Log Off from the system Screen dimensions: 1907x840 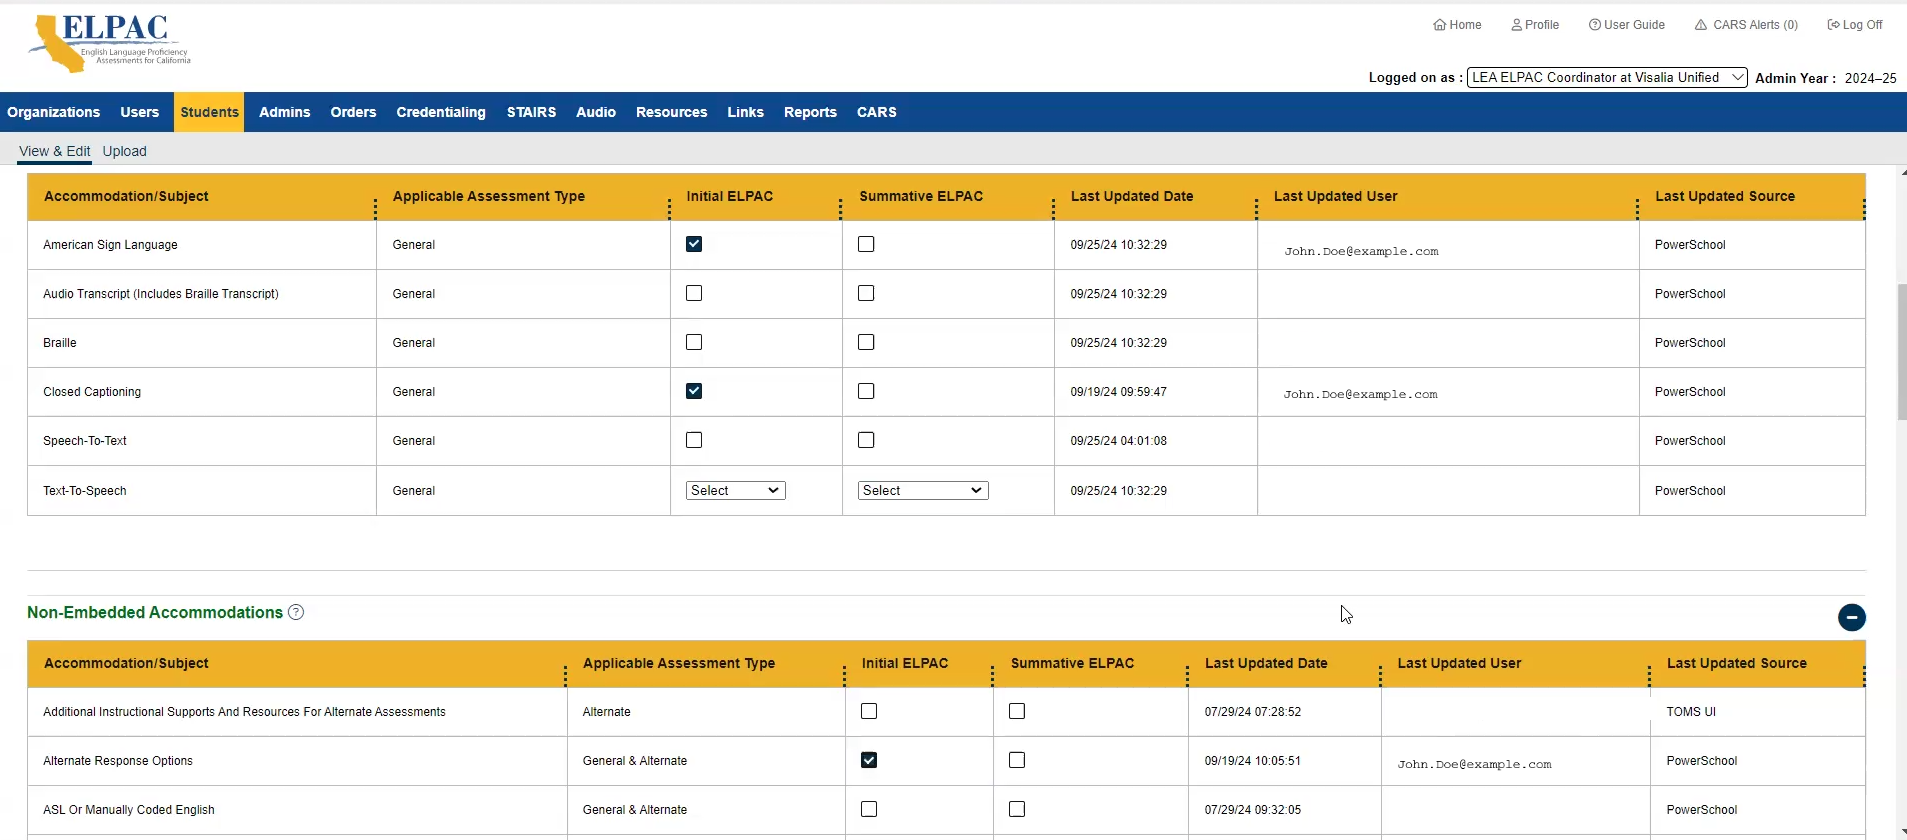1854,25
